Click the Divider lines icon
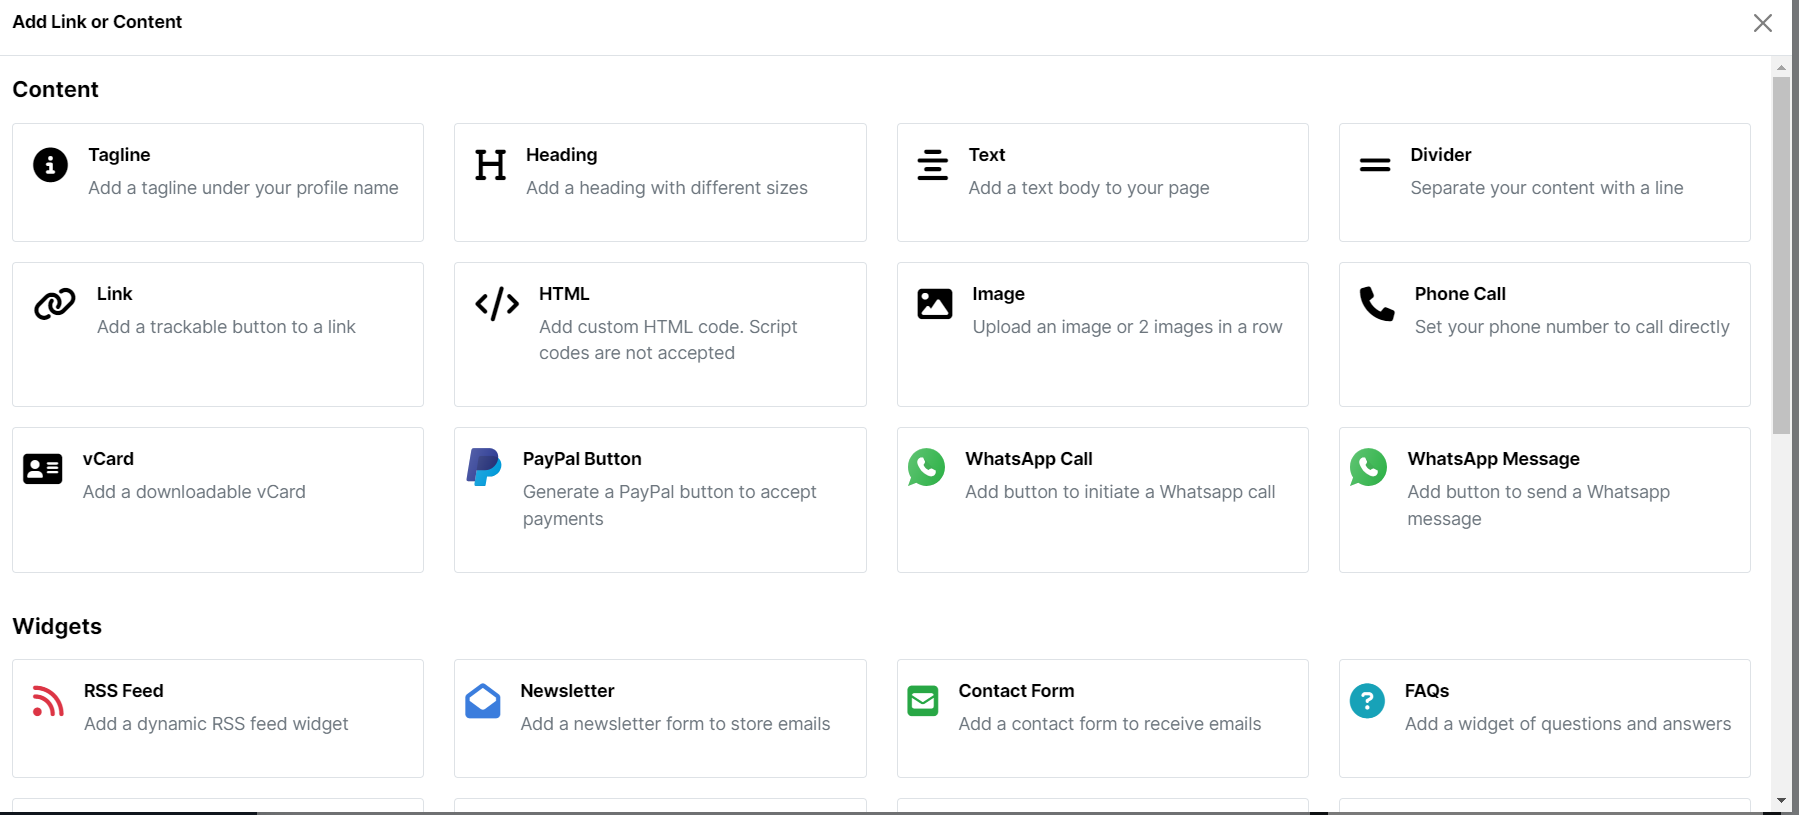 pos(1374,165)
